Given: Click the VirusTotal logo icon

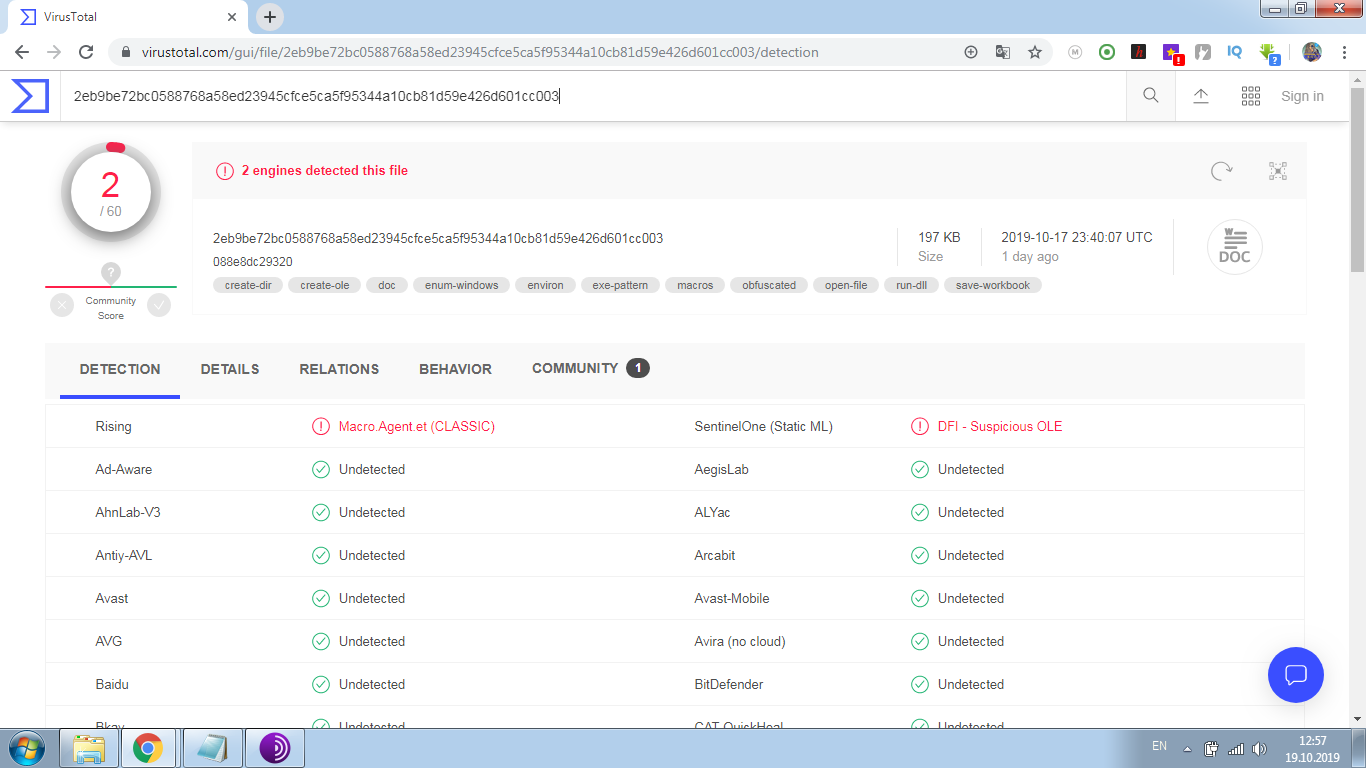Looking at the screenshot, I should click(x=30, y=96).
